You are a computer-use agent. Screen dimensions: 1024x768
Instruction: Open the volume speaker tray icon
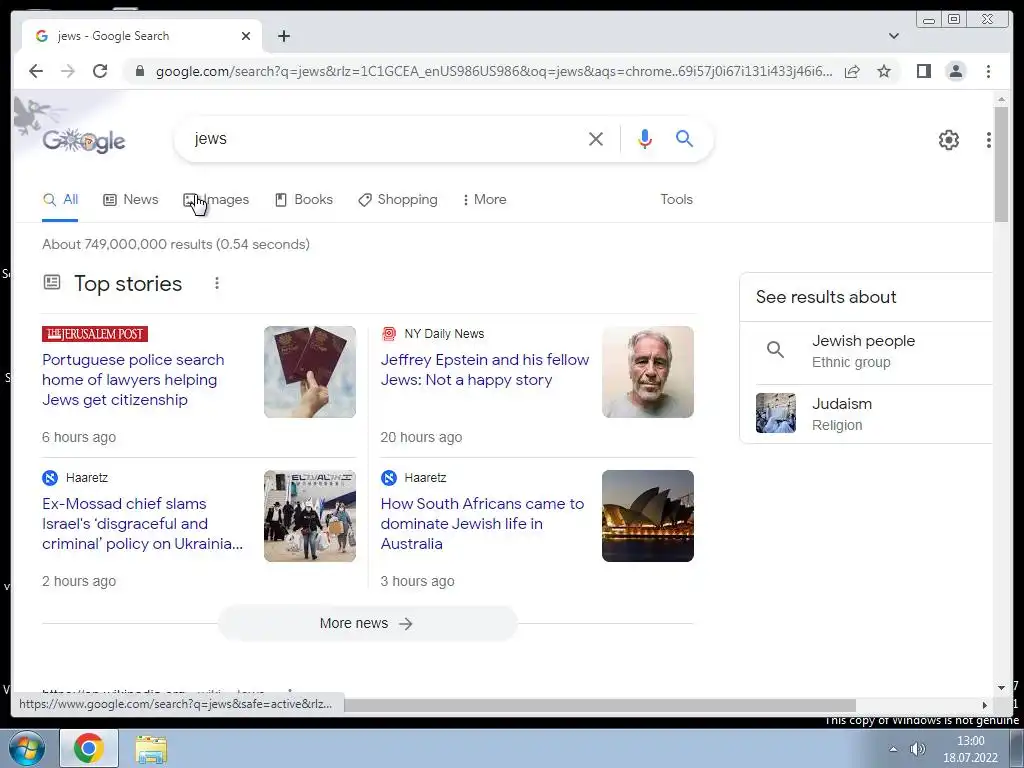click(x=918, y=749)
